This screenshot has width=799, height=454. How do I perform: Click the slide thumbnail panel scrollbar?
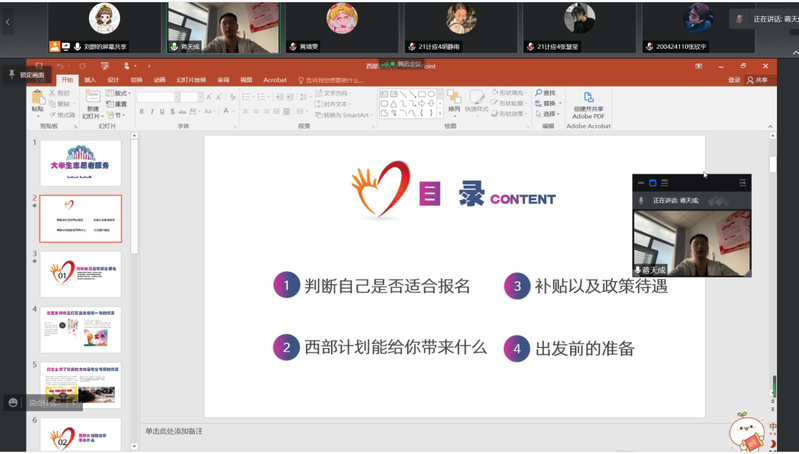tap(134, 200)
